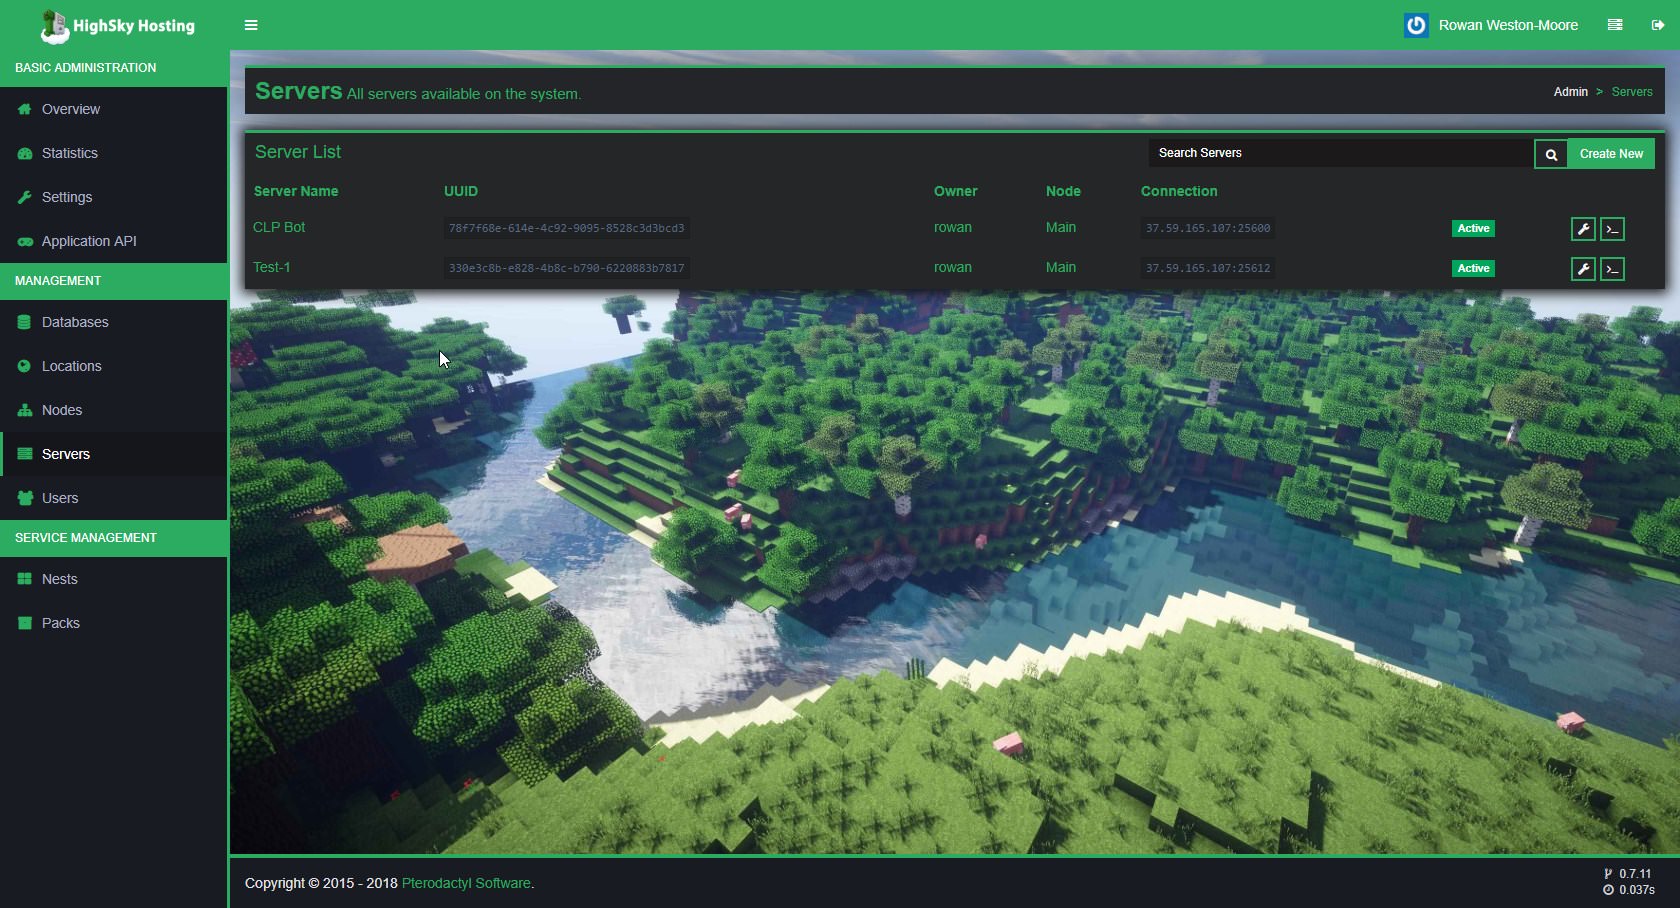
Task: Open server list icon in top bar
Action: coord(1614,25)
